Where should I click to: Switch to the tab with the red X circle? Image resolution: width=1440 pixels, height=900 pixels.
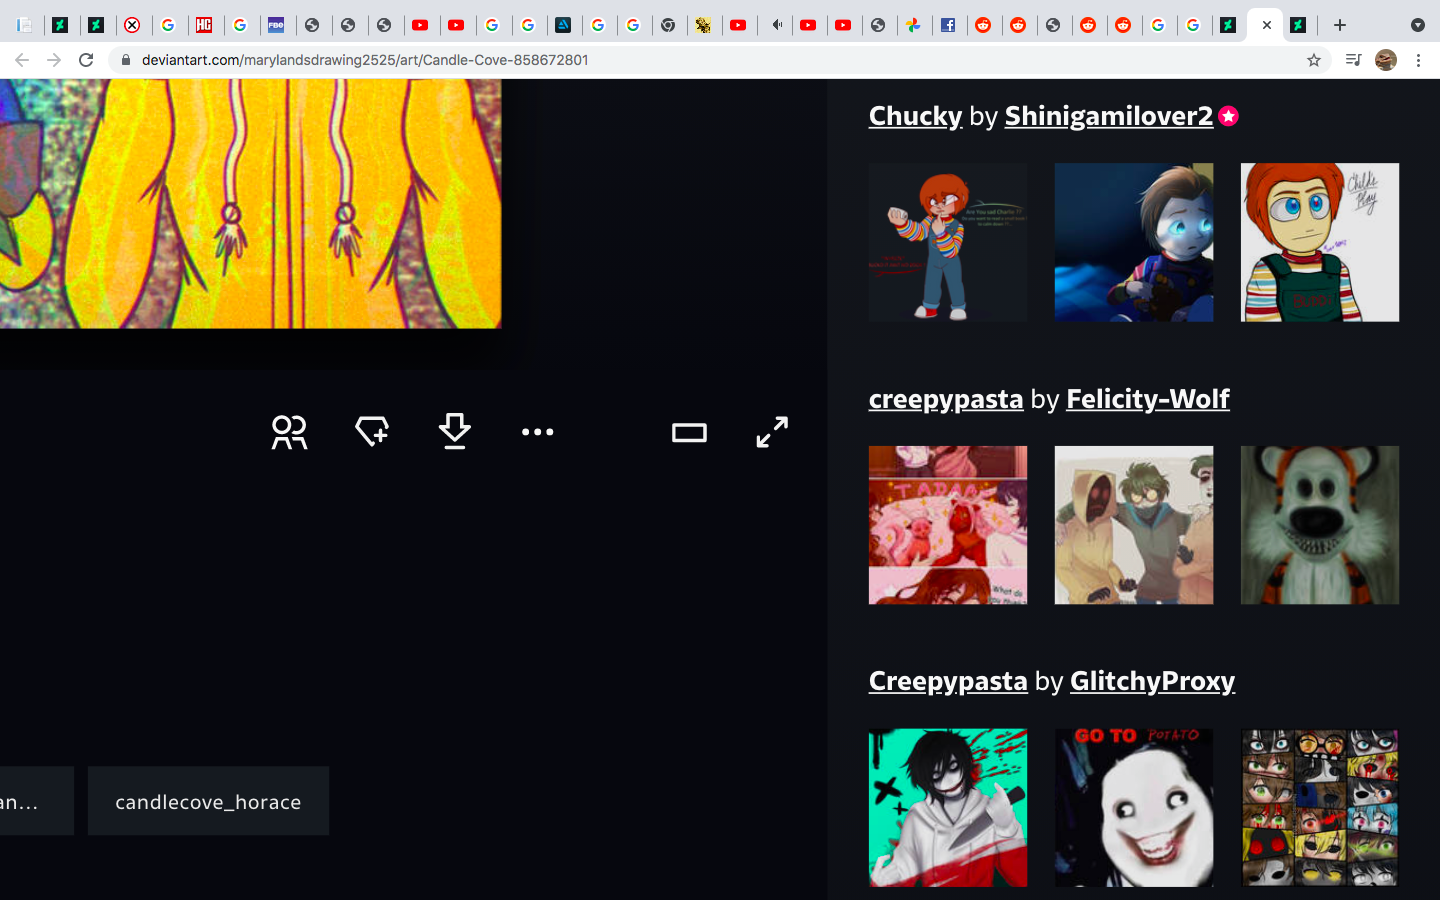(x=132, y=25)
